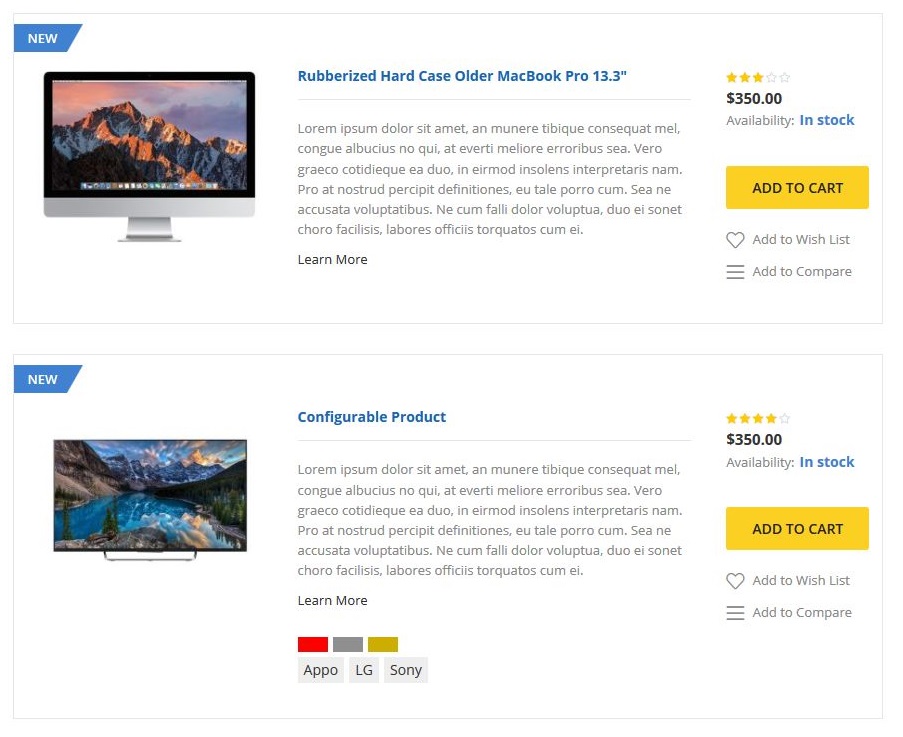Click compare lines icon for MacBook case
Viewport: 903px width, 737px height.
(735, 272)
